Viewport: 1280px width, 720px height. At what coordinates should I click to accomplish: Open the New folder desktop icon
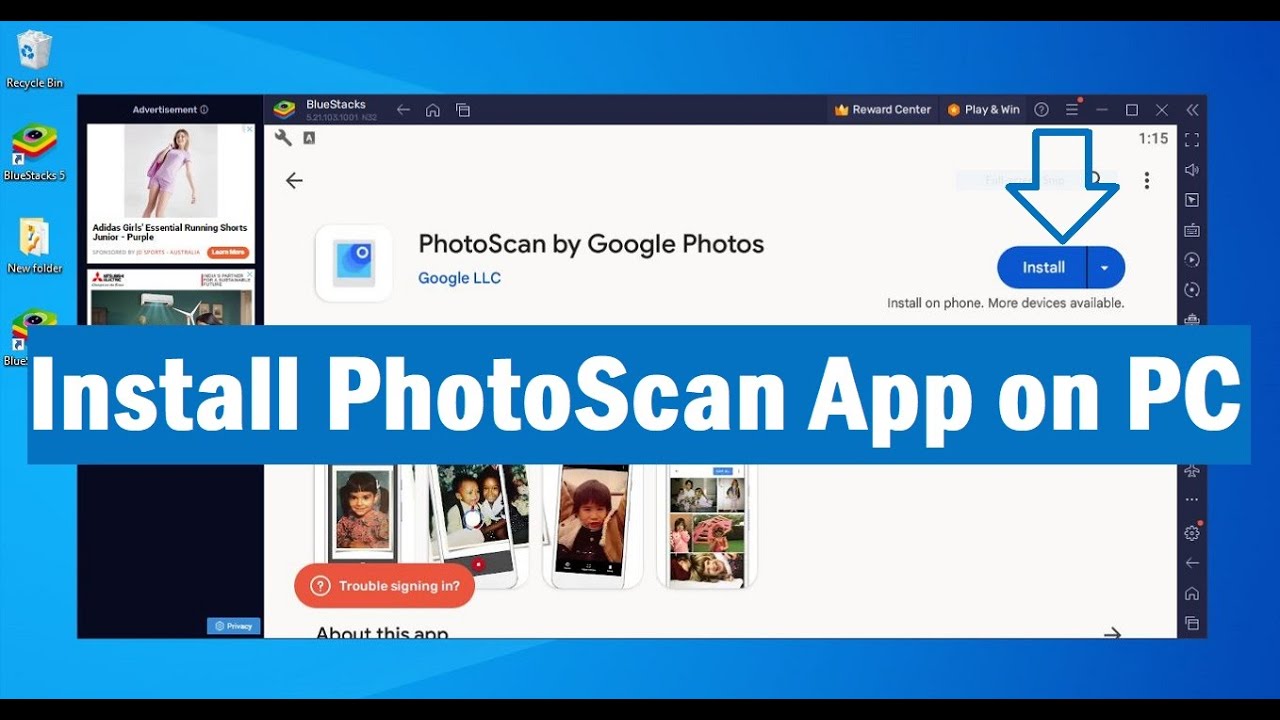pos(34,246)
